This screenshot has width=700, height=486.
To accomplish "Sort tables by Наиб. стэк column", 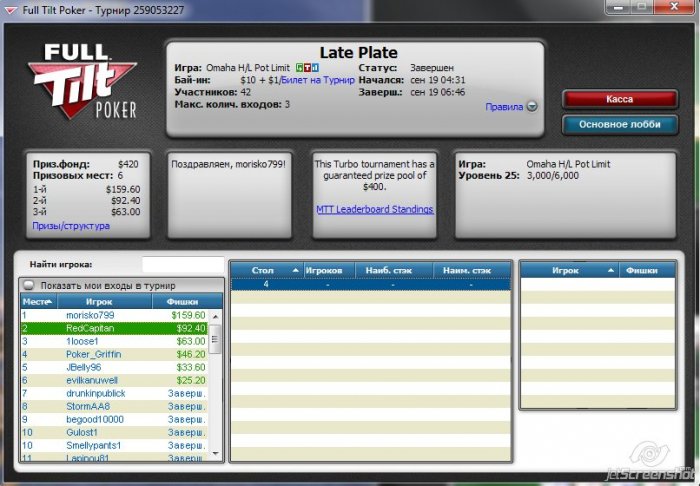I will click(x=394, y=270).
